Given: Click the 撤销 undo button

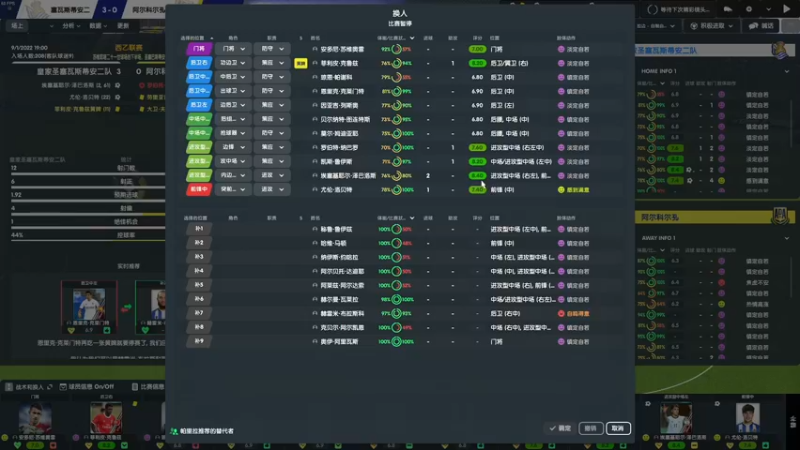Looking at the screenshot, I should click(x=591, y=428).
